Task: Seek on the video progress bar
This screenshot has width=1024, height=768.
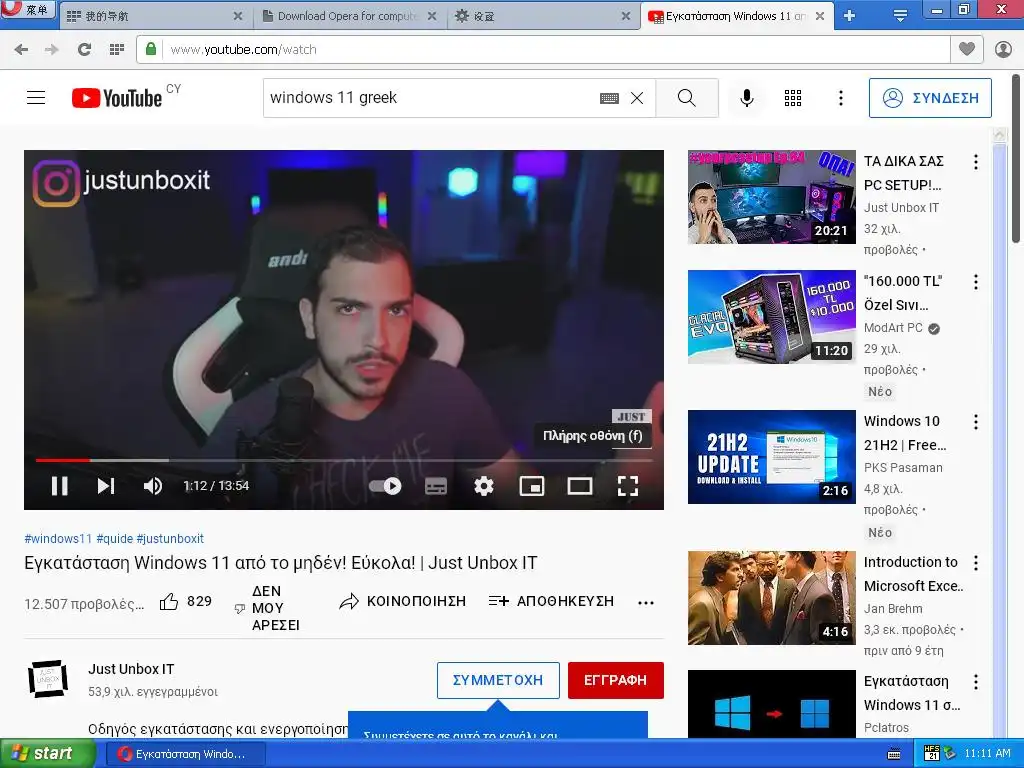Action: point(344,460)
